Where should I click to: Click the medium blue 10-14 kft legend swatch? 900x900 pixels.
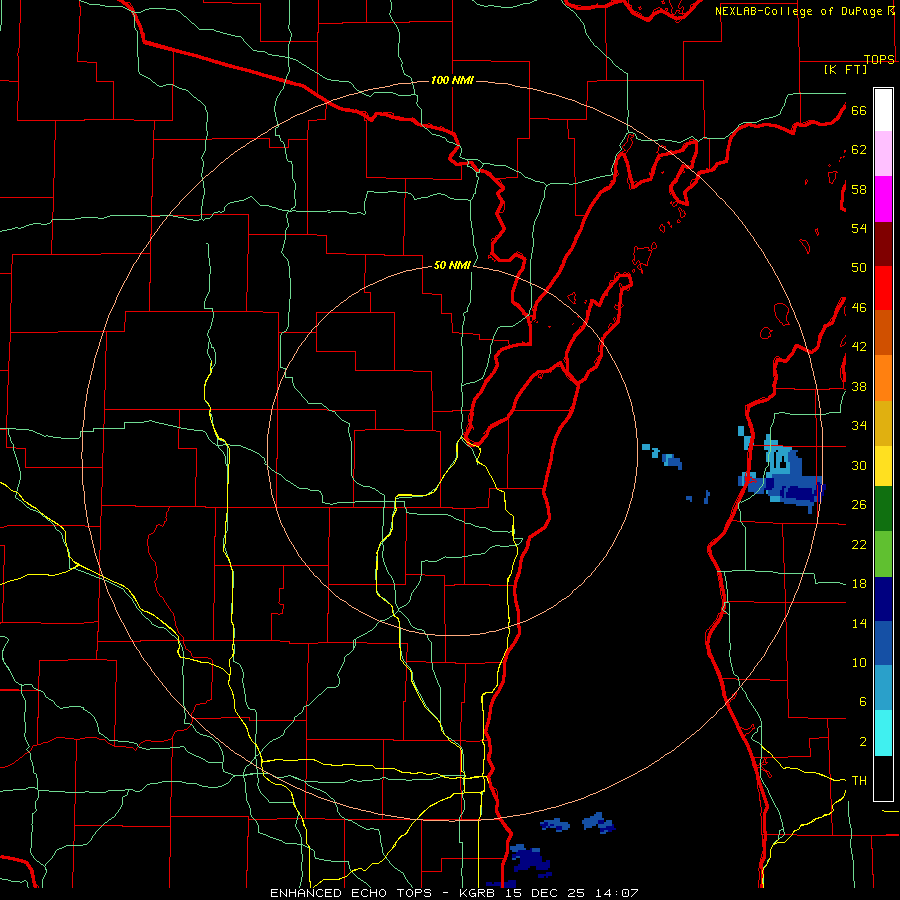[883, 644]
